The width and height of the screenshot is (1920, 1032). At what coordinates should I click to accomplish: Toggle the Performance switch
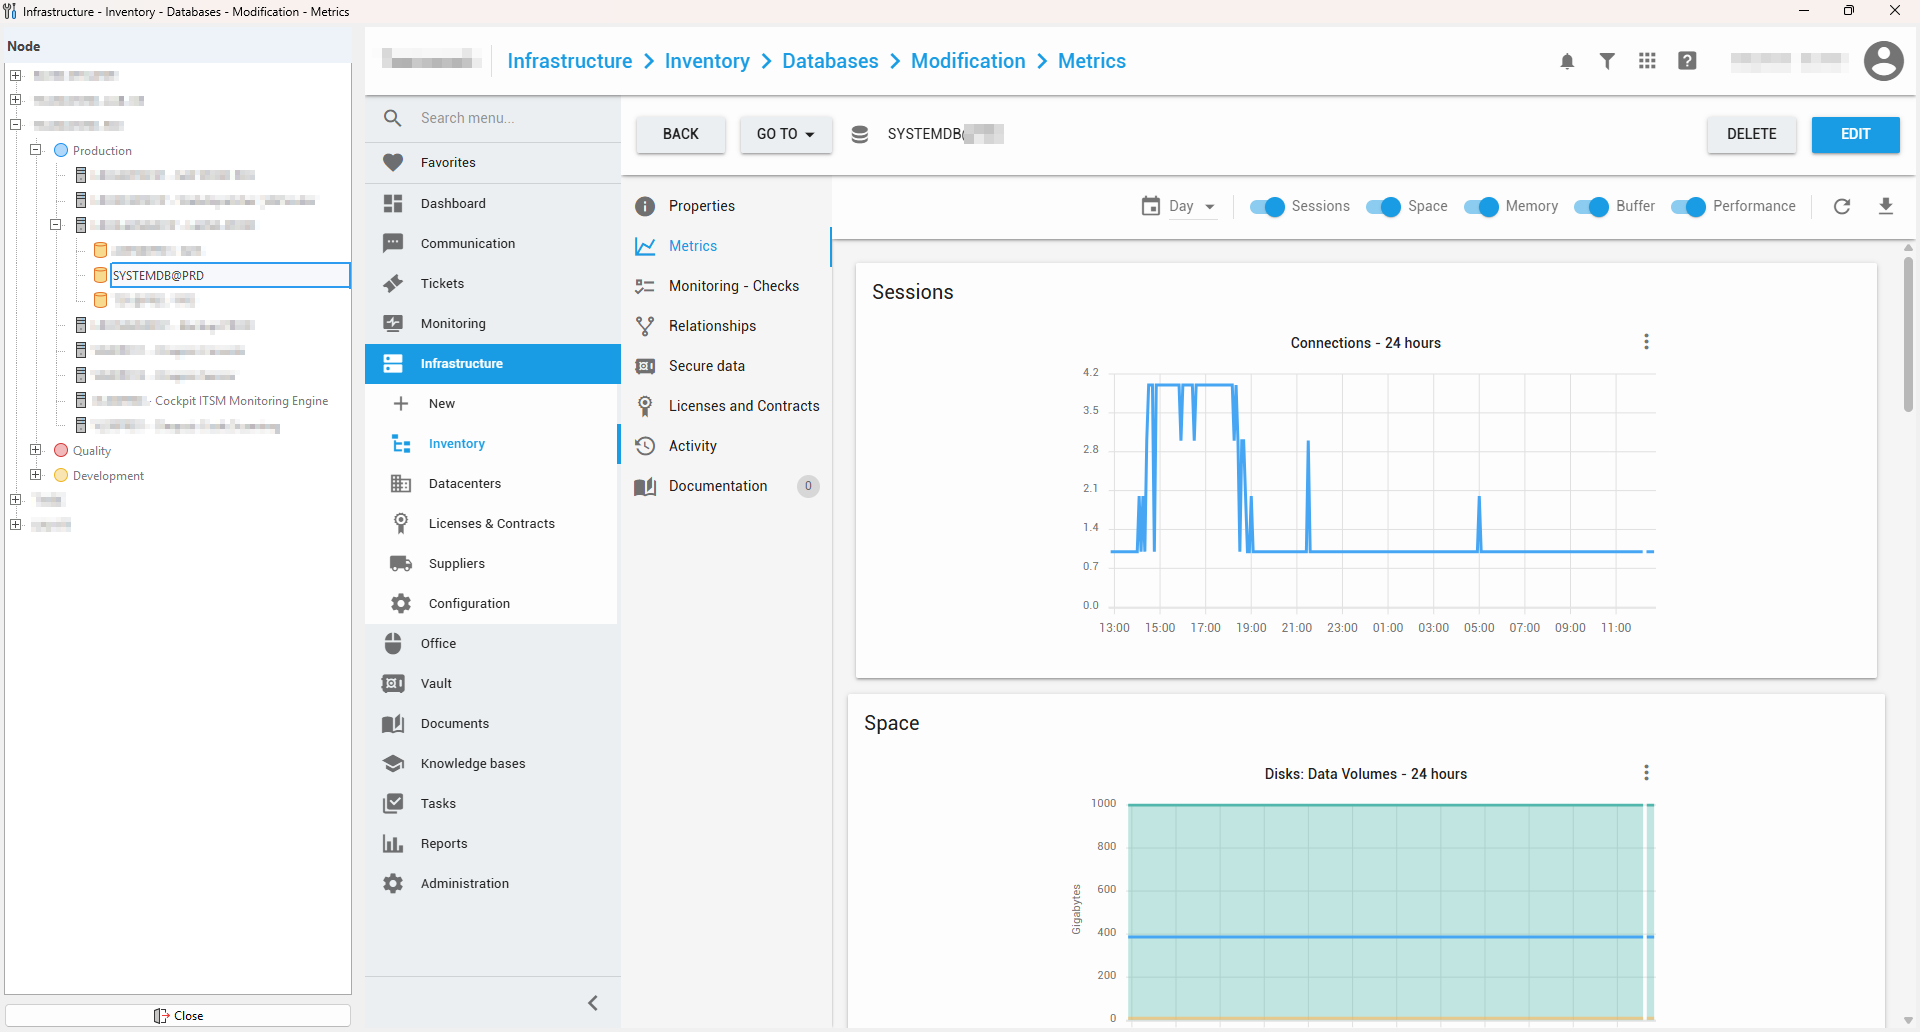pyautogui.click(x=1688, y=206)
